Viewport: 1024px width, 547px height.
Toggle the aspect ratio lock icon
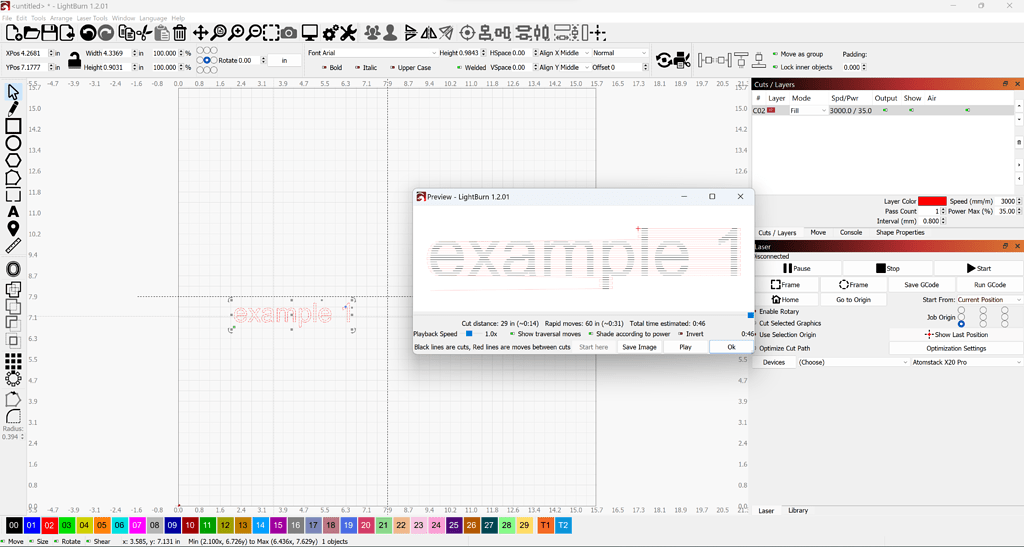[74, 60]
